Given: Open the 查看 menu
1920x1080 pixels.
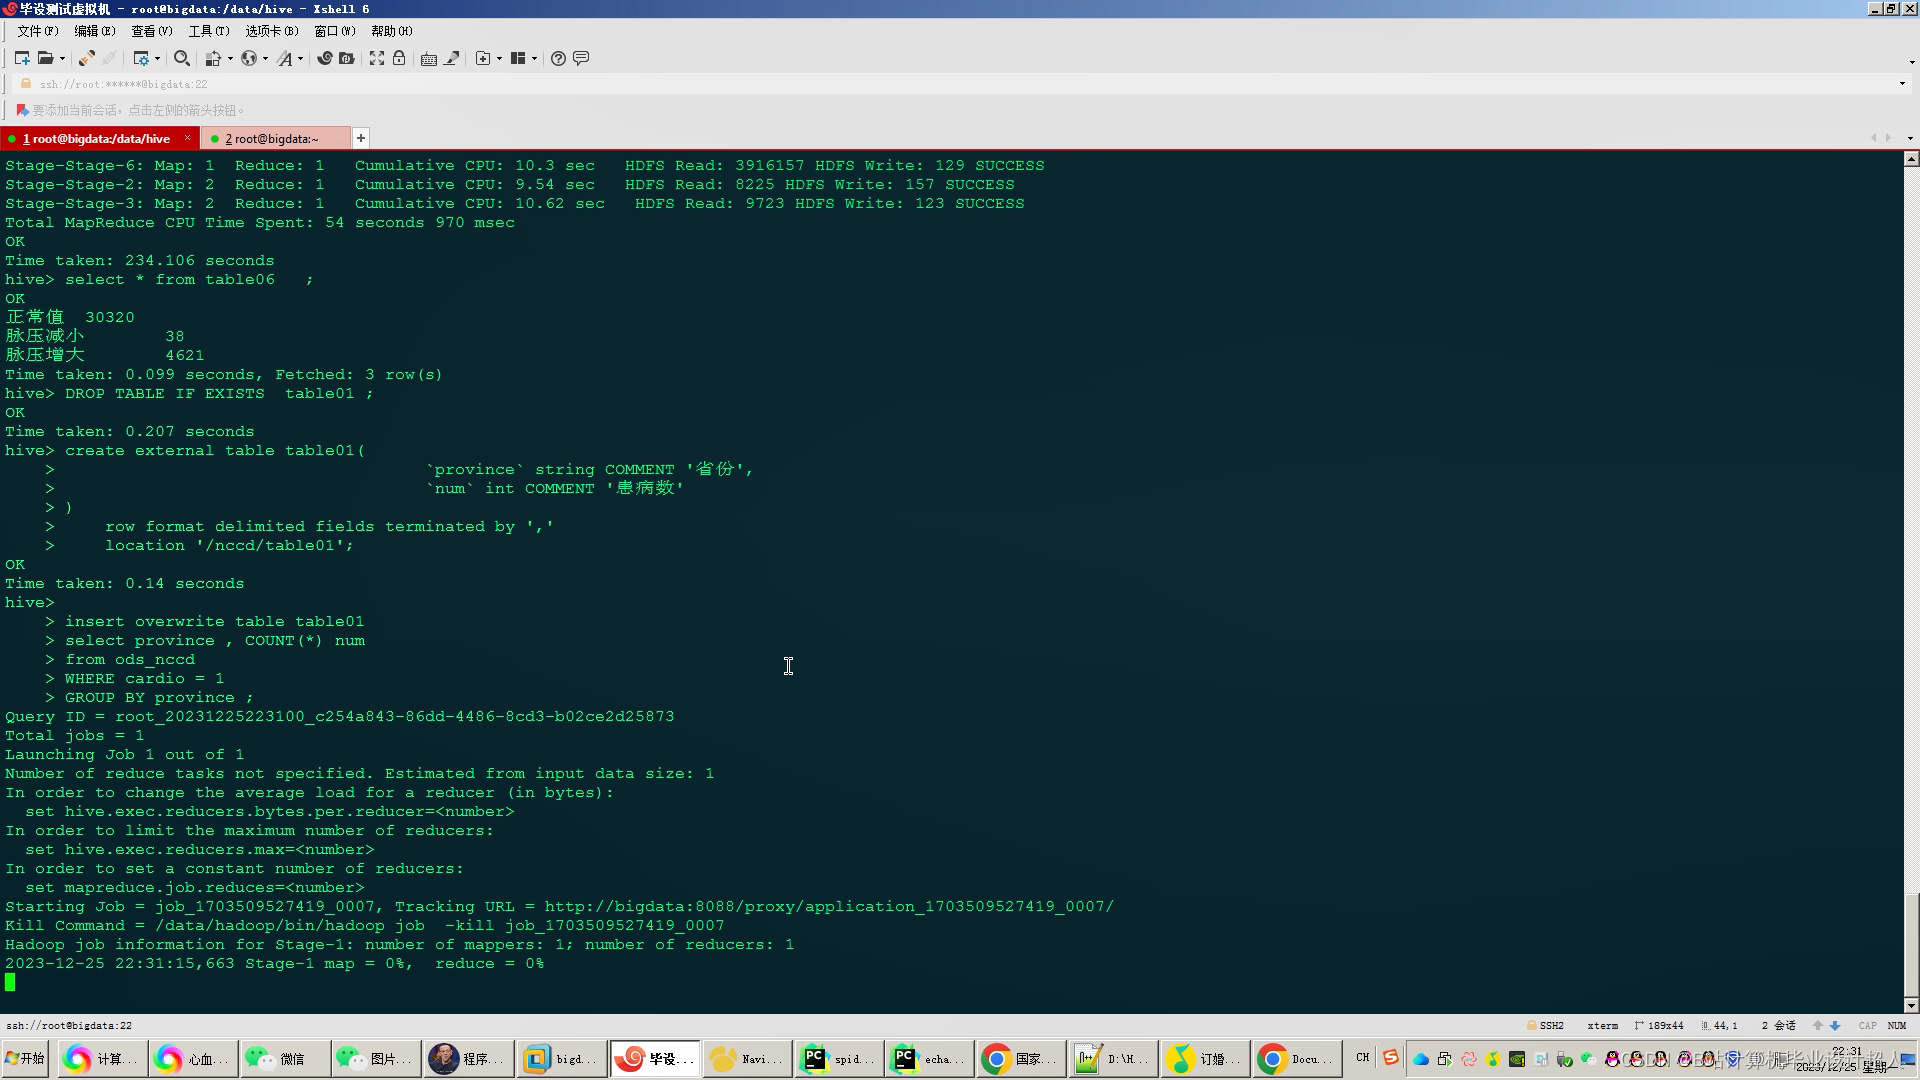Looking at the screenshot, I should click(x=151, y=31).
